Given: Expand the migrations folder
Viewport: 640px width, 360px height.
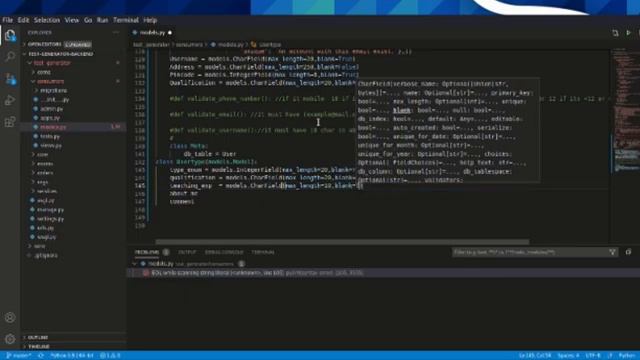Looking at the screenshot, I should [x=51, y=90].
